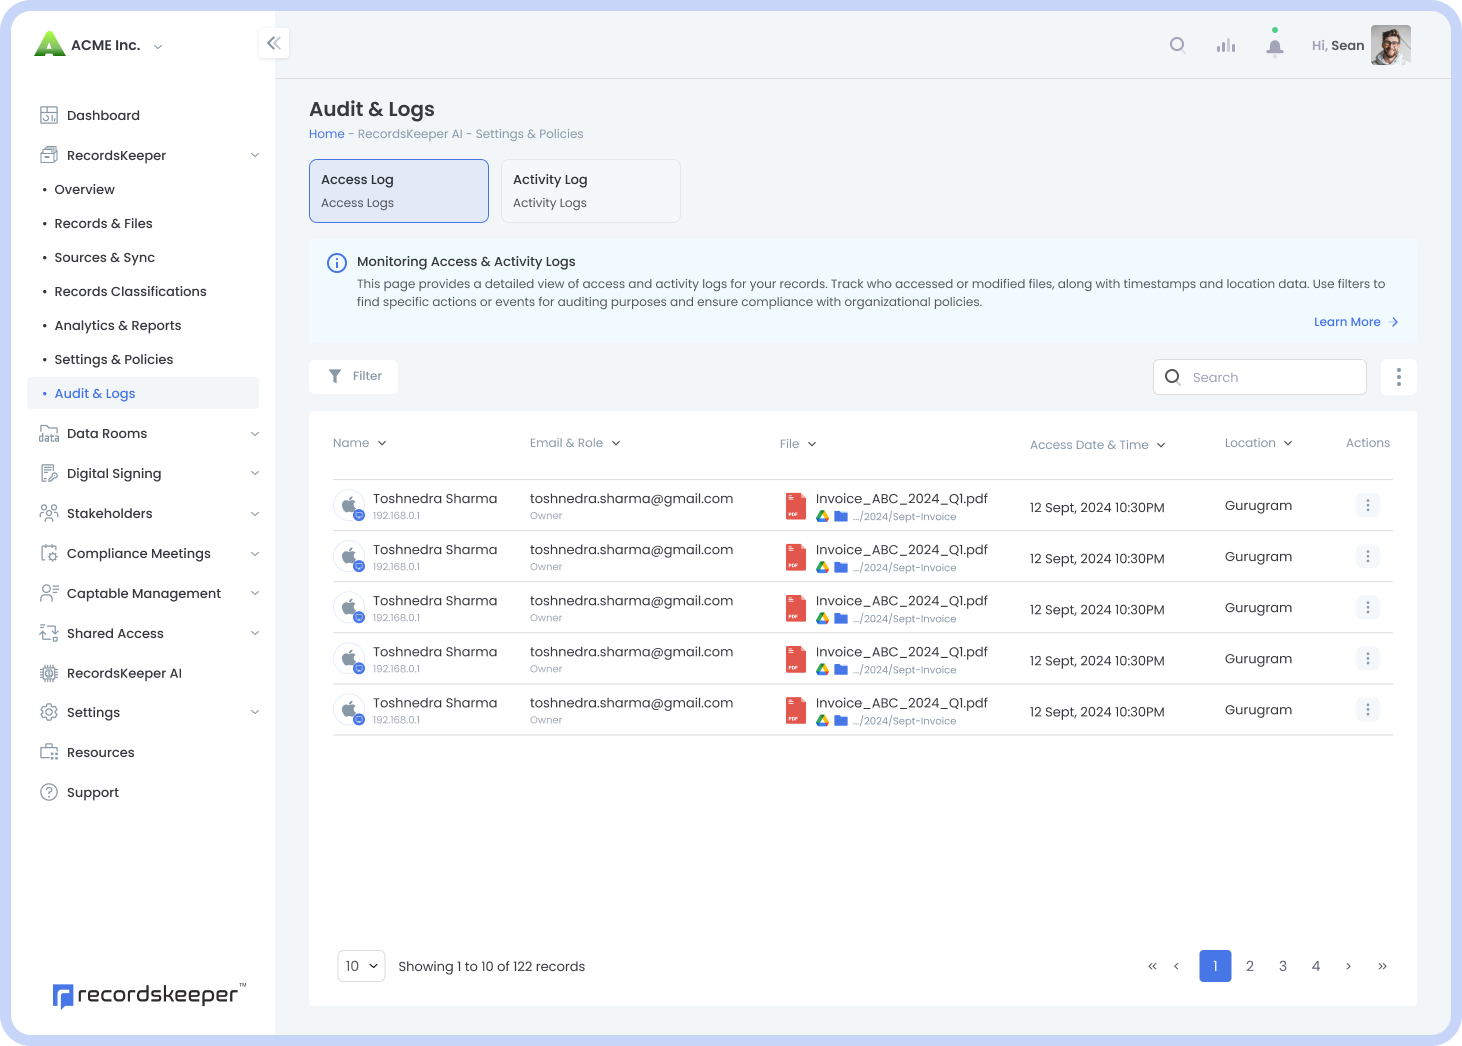Image resolution: width=1462 pixels, height=1046 pixels.
Task: Expand the Stakeholders section chevron
Action: [x=255, y=513]
